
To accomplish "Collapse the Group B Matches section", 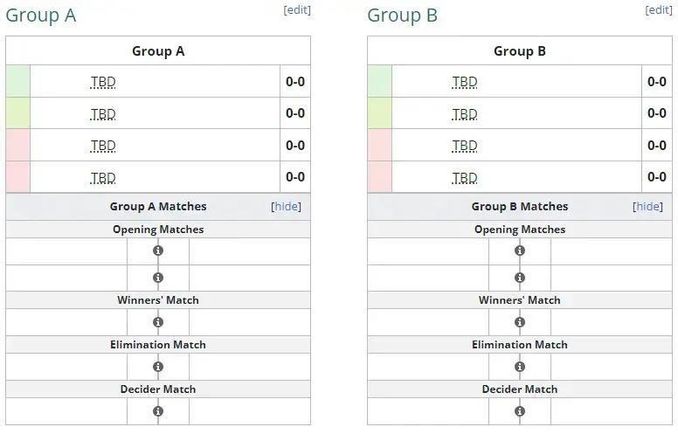I will pyautogui.click(x=648, y=207).
